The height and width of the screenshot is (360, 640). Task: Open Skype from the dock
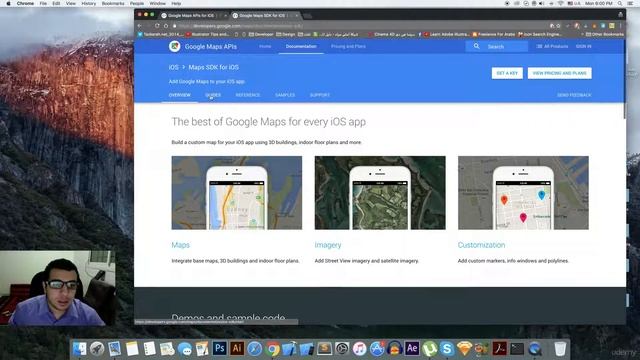click(447, 349)
